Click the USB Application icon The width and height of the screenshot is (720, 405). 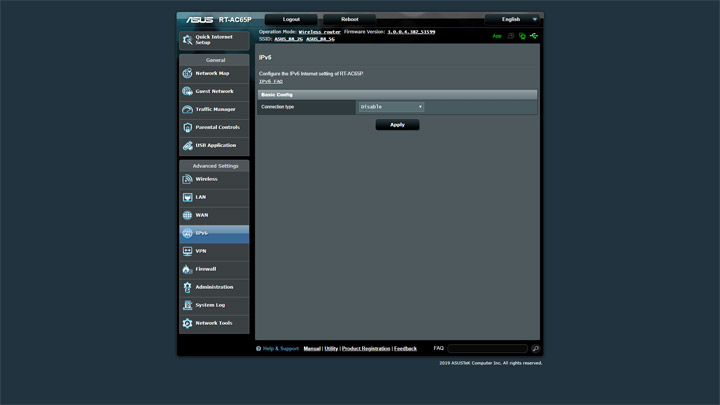[x=187, y=146]
